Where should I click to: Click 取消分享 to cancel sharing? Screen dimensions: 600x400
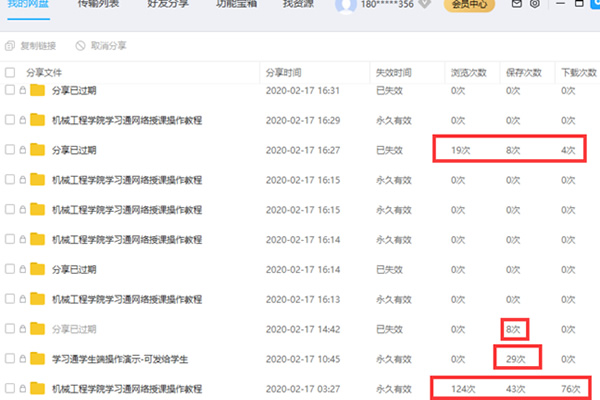click(x=105, y=46)
